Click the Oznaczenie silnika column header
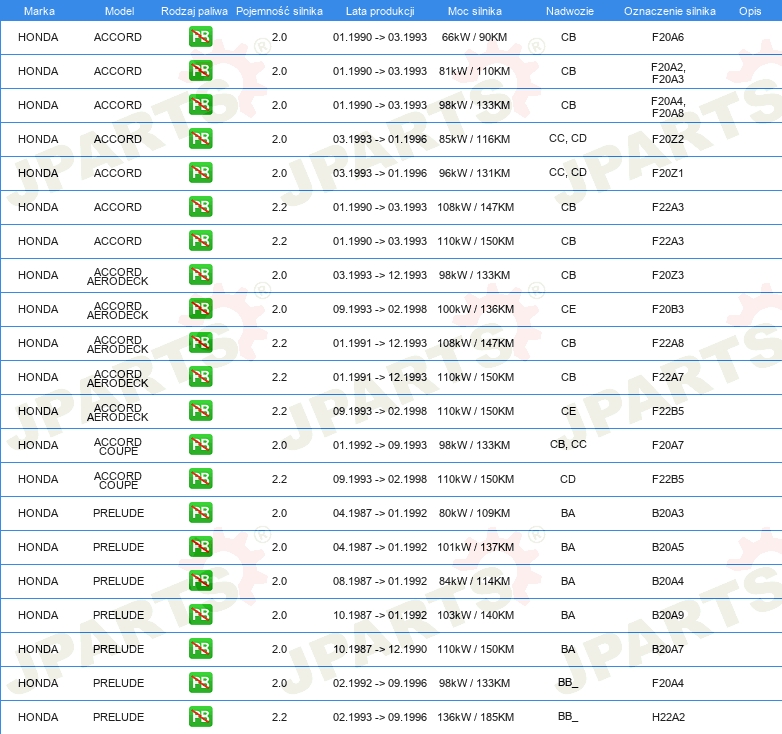Image resolution: width=782 pixels, height=734 pixels. [669, 11]
